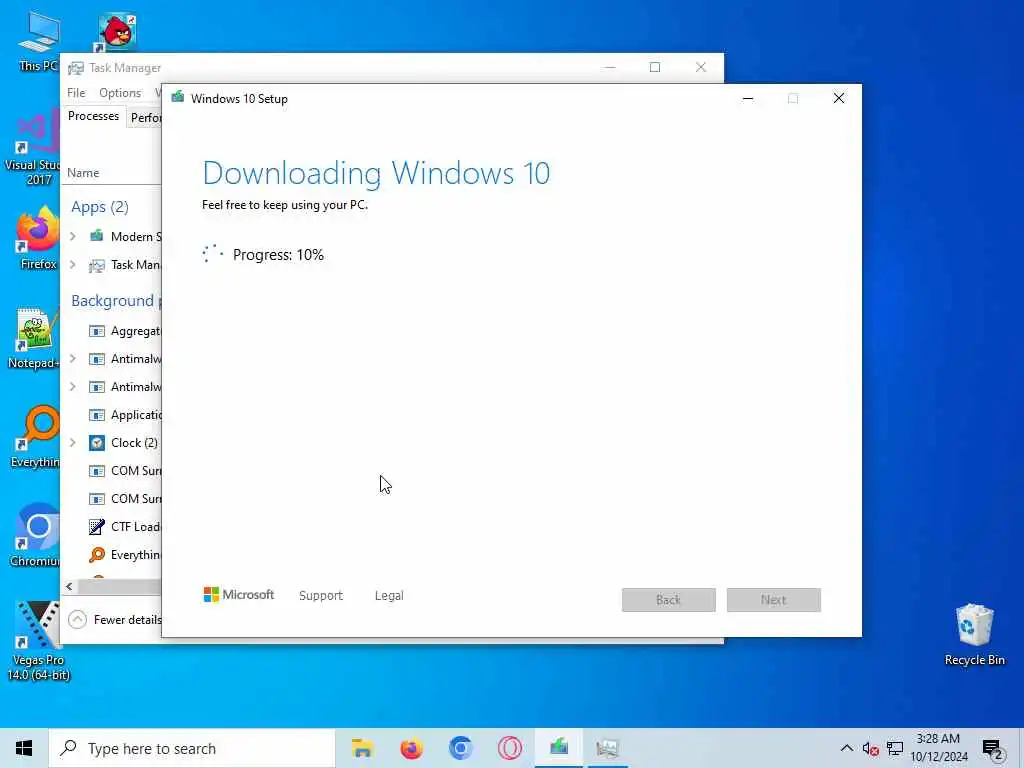Select the Aggregator background process row

112,331
